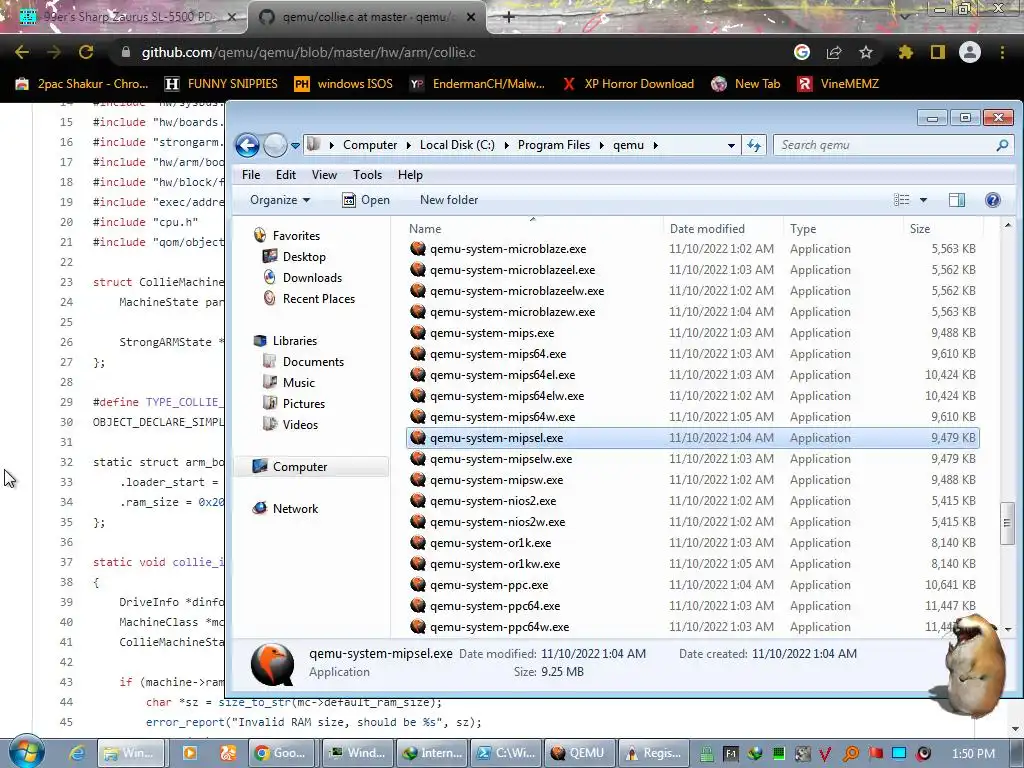This screenshot has height=768, width=1024.
Task: Open the VineMEMZ bookmark
Action: 839,84
